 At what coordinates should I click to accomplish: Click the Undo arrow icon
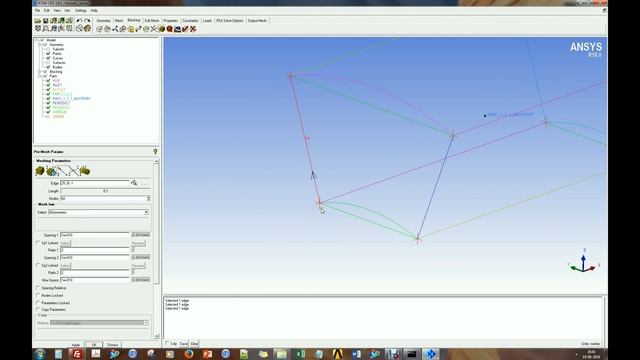click(80, 21)
